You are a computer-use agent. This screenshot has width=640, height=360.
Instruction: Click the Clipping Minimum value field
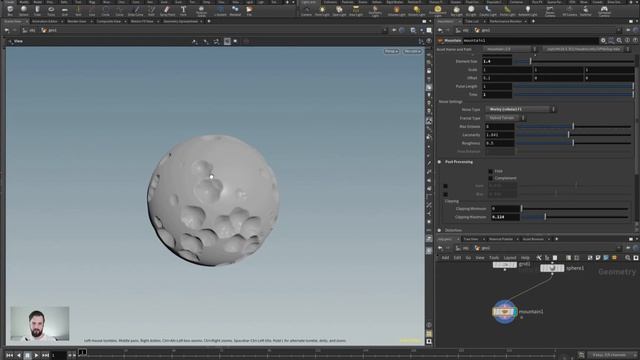505,209
